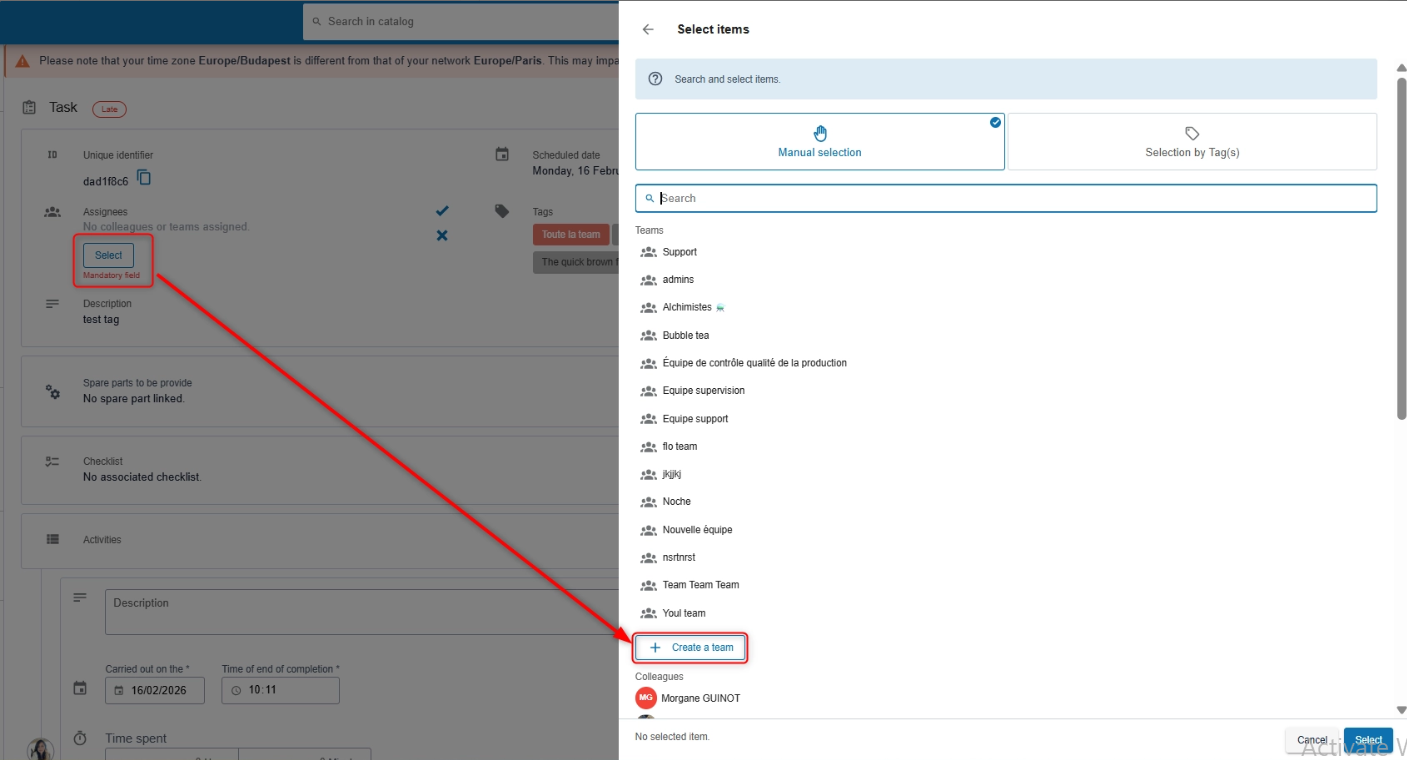Viewport: 1407px width, 760px height.
Task: Switch to Manual selection tab
Action: click(819, 141)
